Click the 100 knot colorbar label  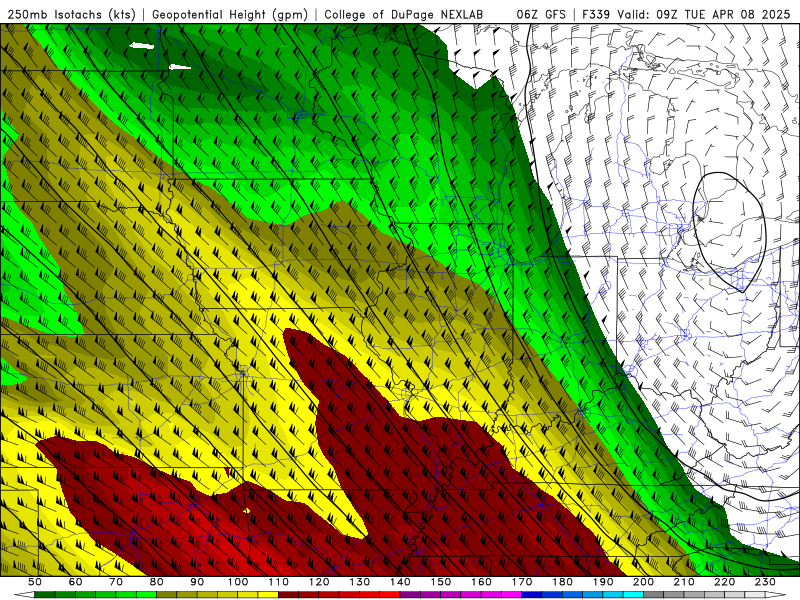238,582
